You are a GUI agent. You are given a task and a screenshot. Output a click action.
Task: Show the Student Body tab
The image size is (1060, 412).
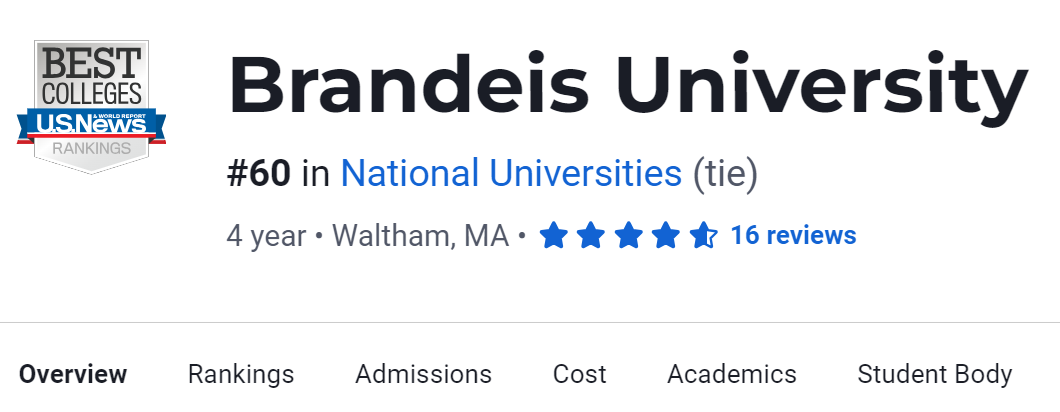tap(935, 374)
